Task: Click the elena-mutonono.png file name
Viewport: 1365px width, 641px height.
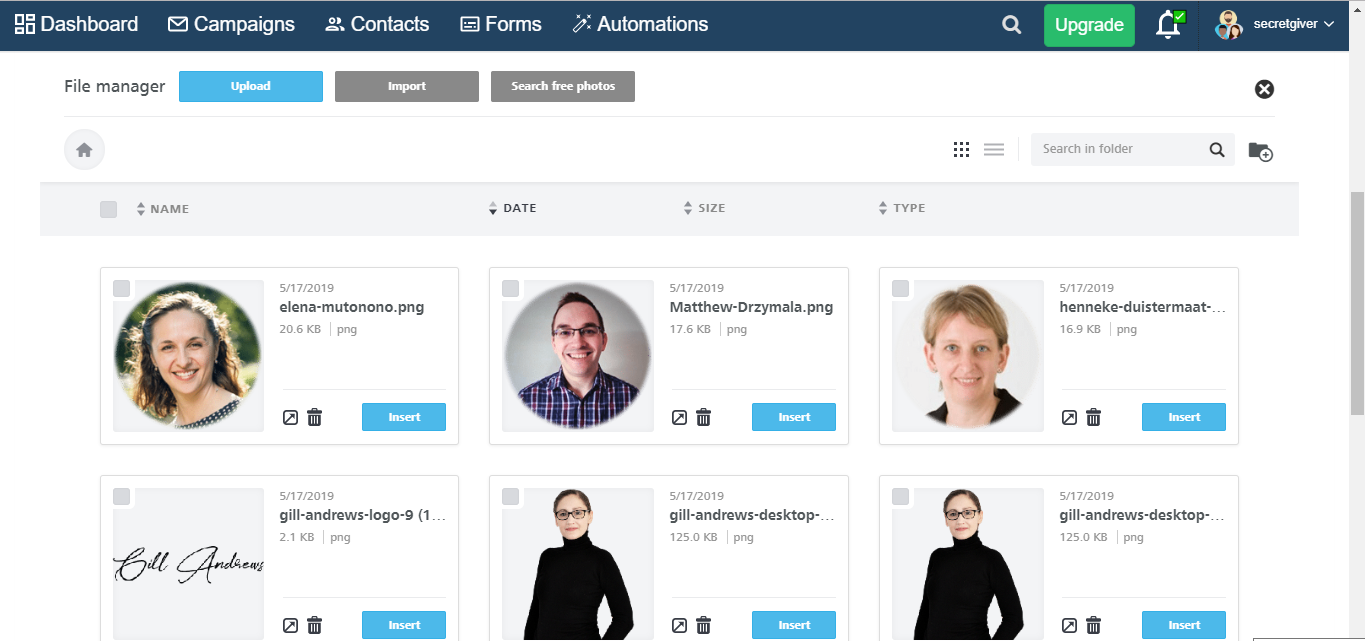Action: tap(352, 307)
